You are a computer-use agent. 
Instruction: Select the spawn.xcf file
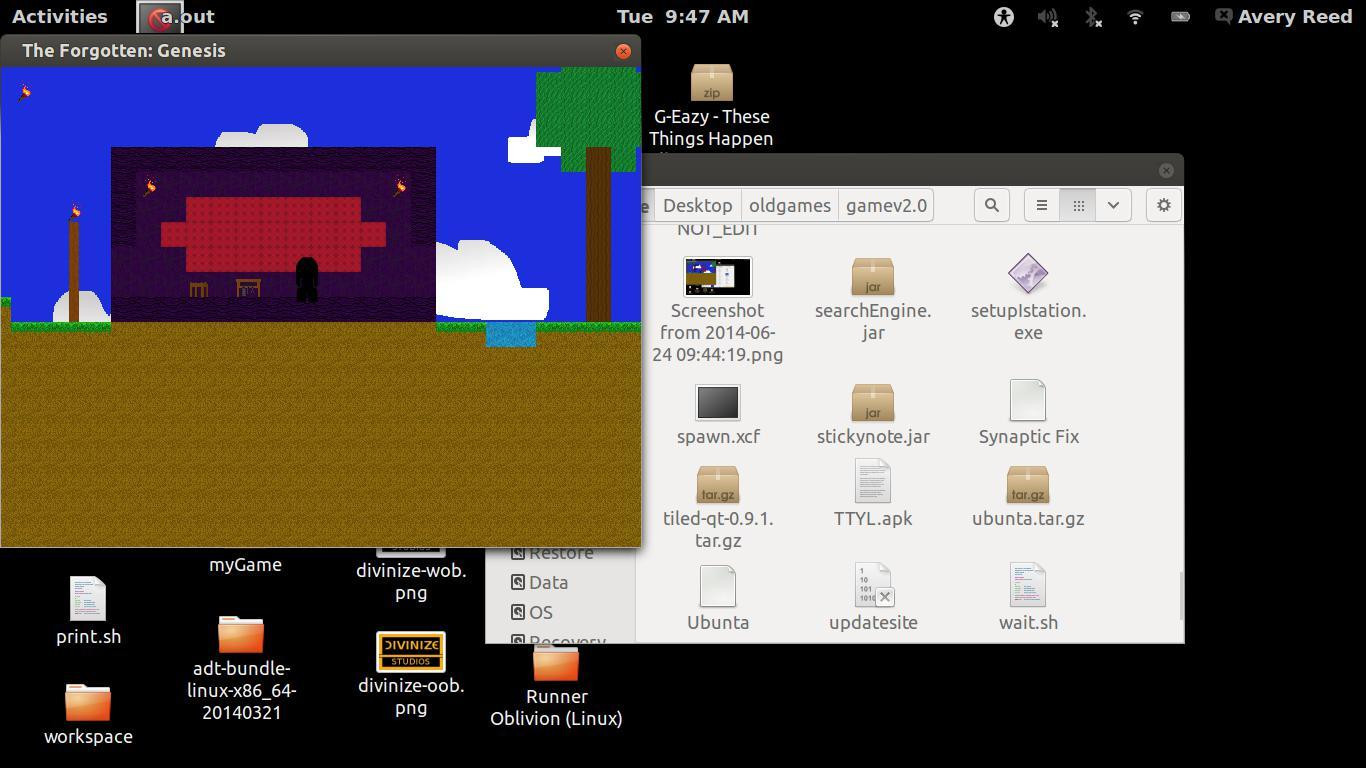pyautogui.click(x=718, y=414)
